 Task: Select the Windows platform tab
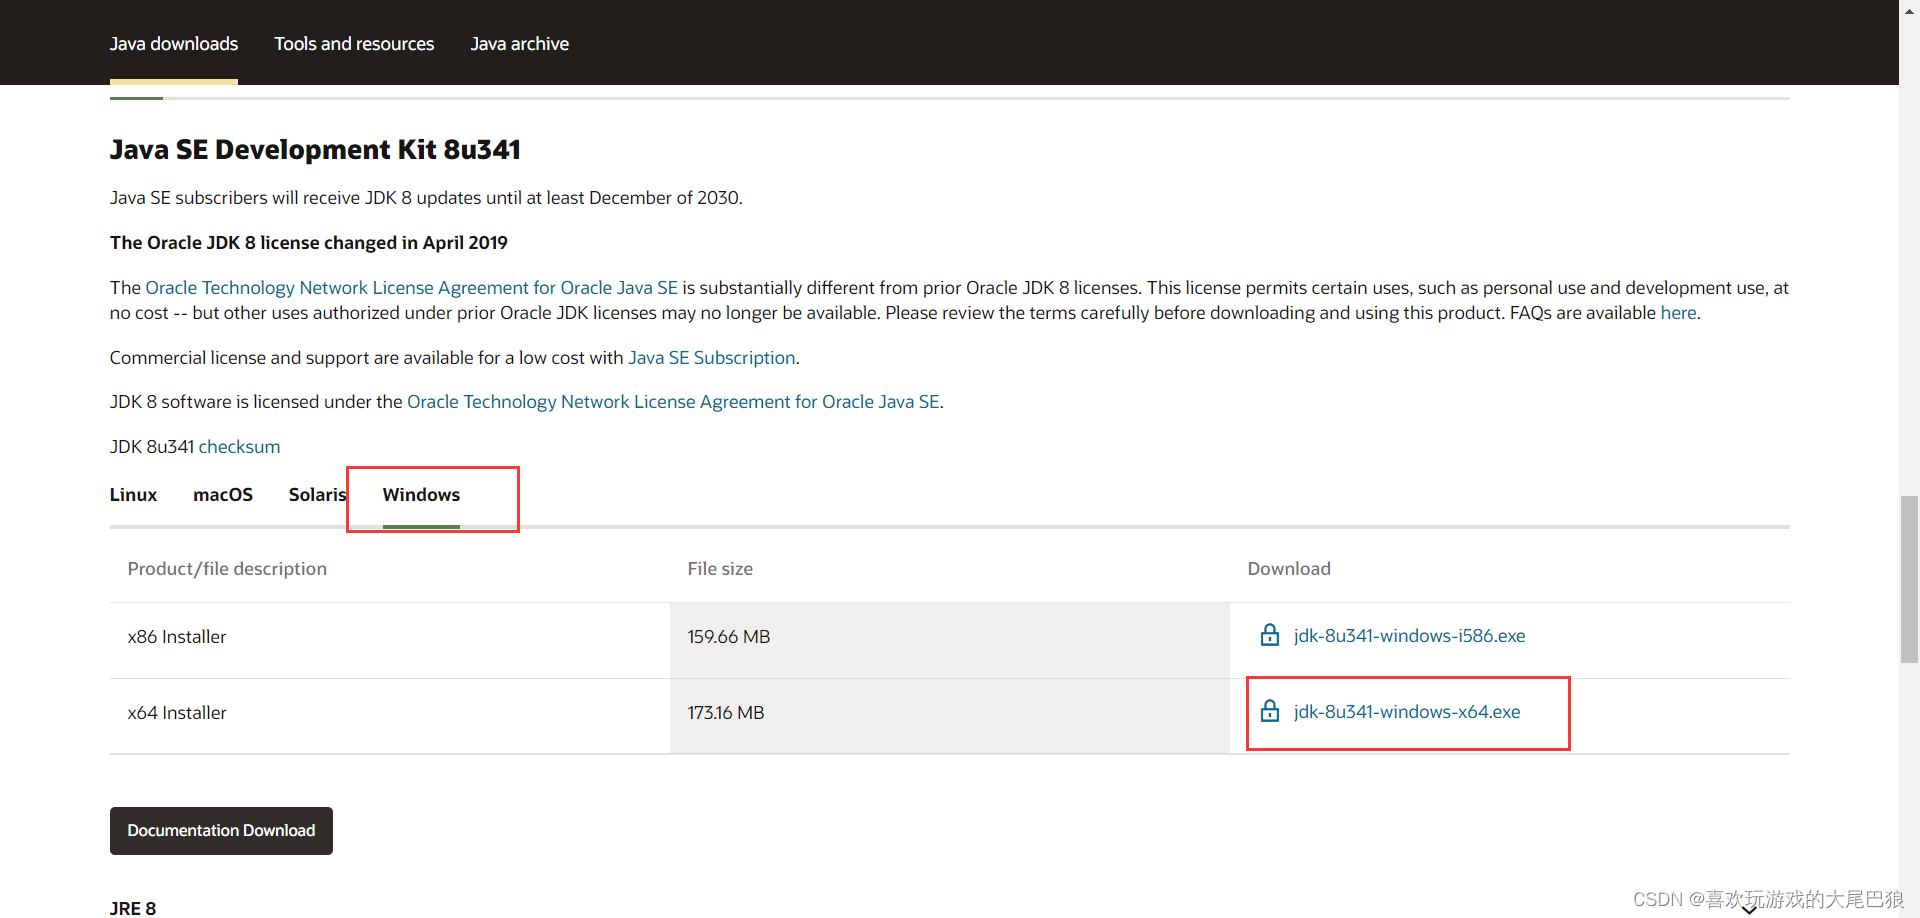click(421, 495)
